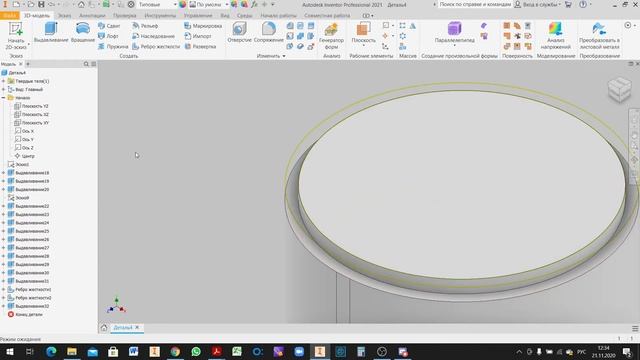This screenshot has height=360, width=640.
Task: Select the Отверстие (Hole) tool
Action: (x=240, y=33)
